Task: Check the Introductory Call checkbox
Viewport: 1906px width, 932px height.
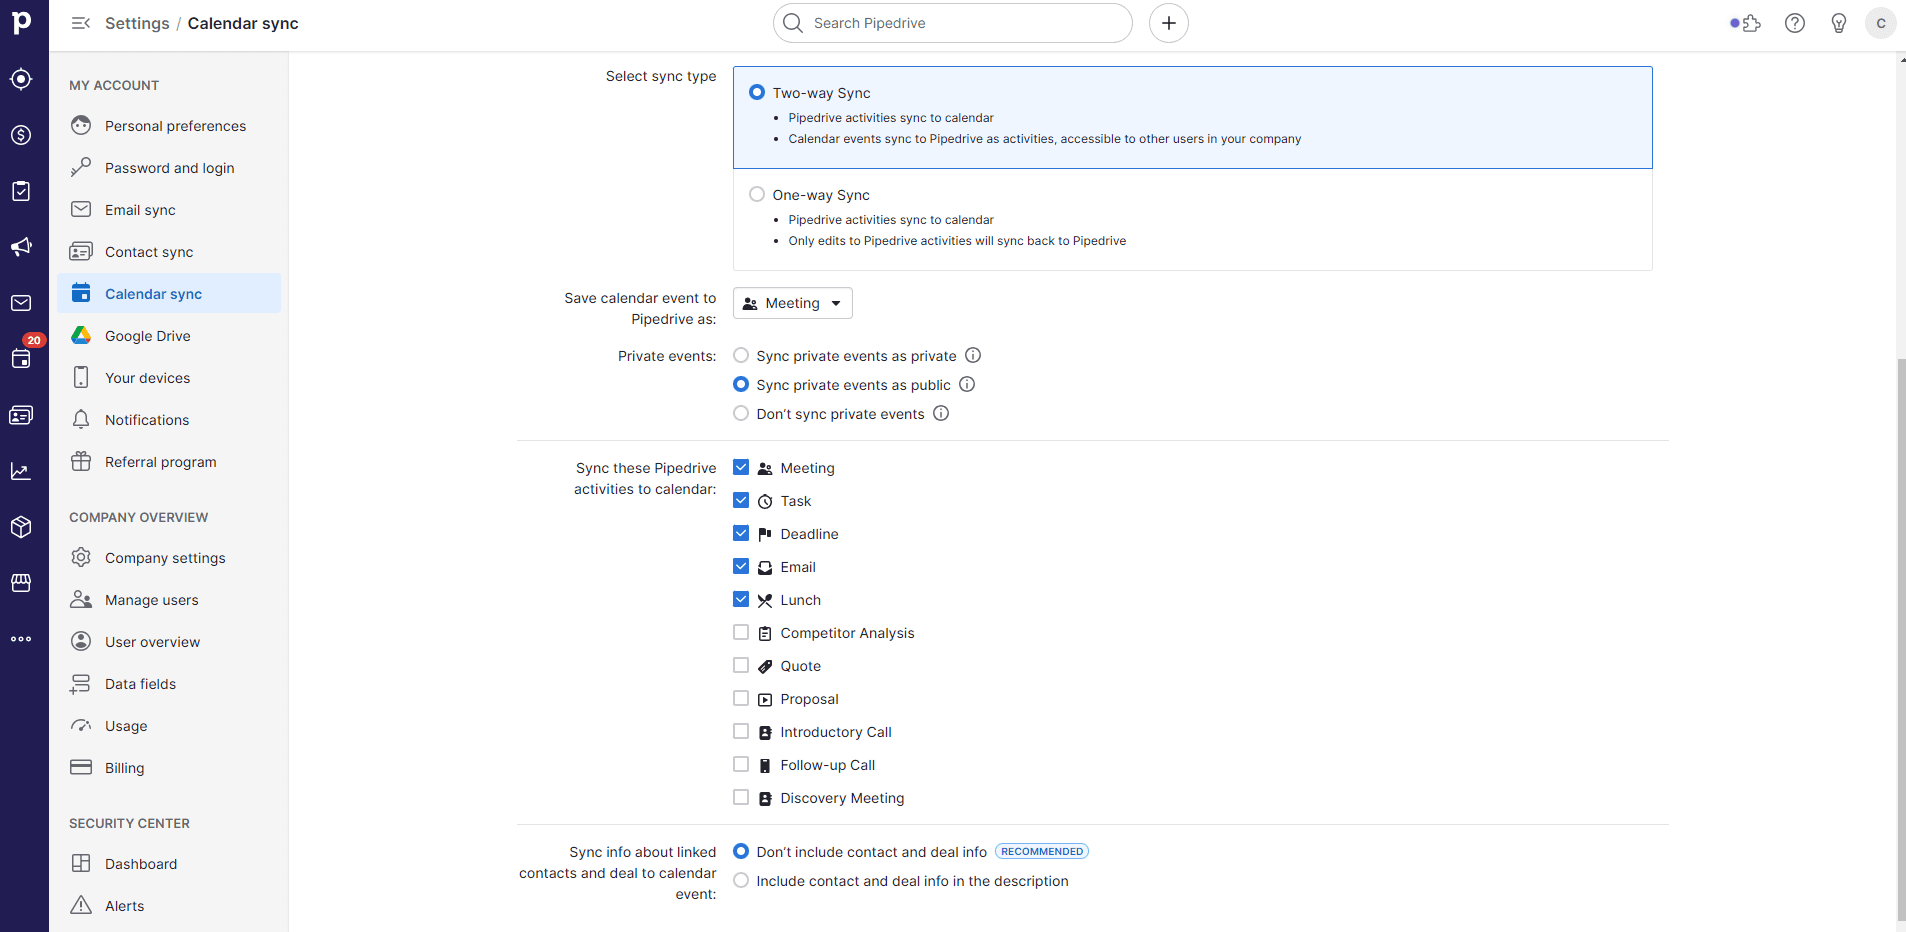Action: tap(741, 731)
